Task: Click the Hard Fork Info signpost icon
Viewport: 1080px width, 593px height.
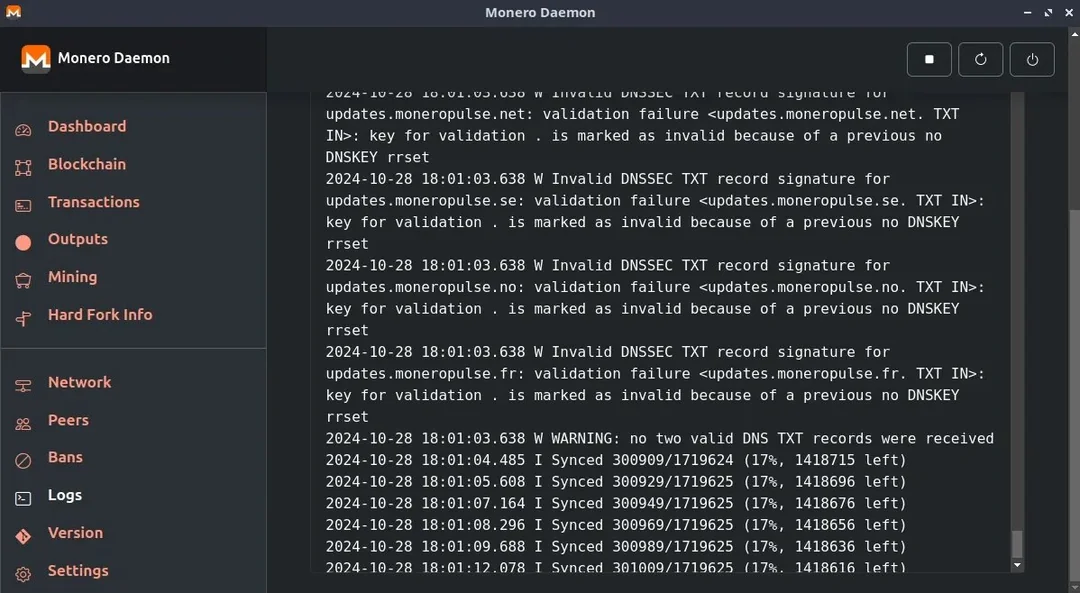Action: 23,318
